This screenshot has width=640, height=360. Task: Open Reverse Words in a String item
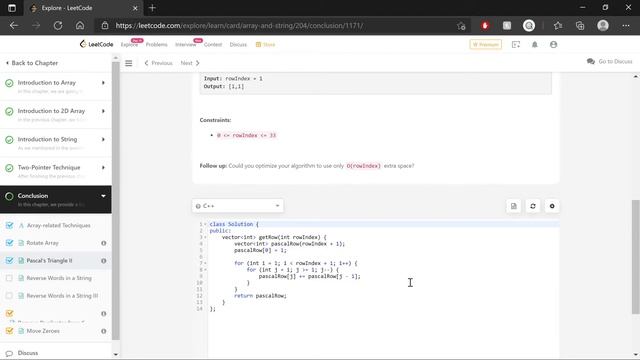pos(59,278)
